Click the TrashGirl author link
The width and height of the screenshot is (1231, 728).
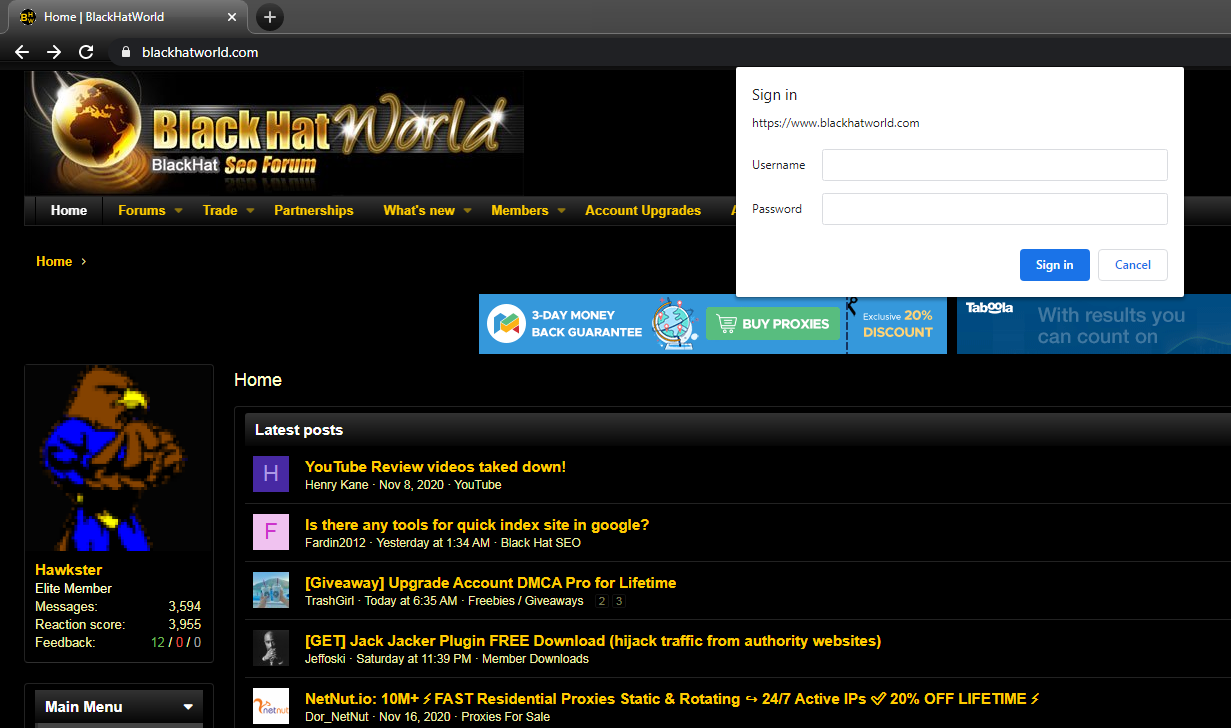pyautogui.click(x=330, y=601)
